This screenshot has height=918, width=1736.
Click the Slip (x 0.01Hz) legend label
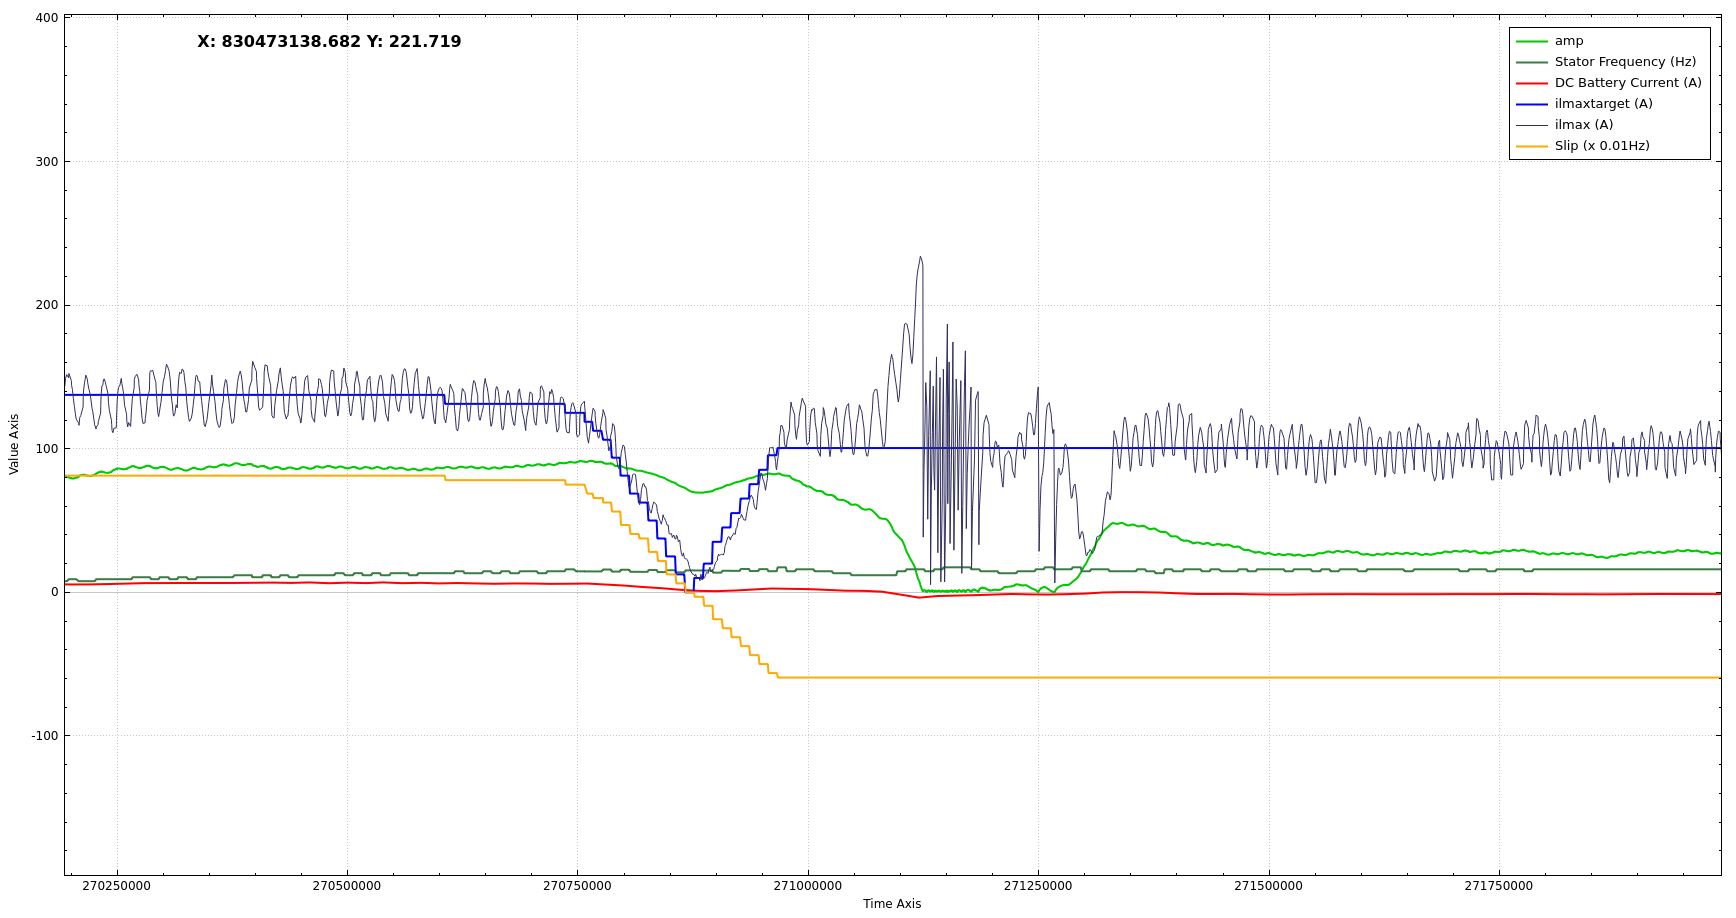(x=1601, y=146)
